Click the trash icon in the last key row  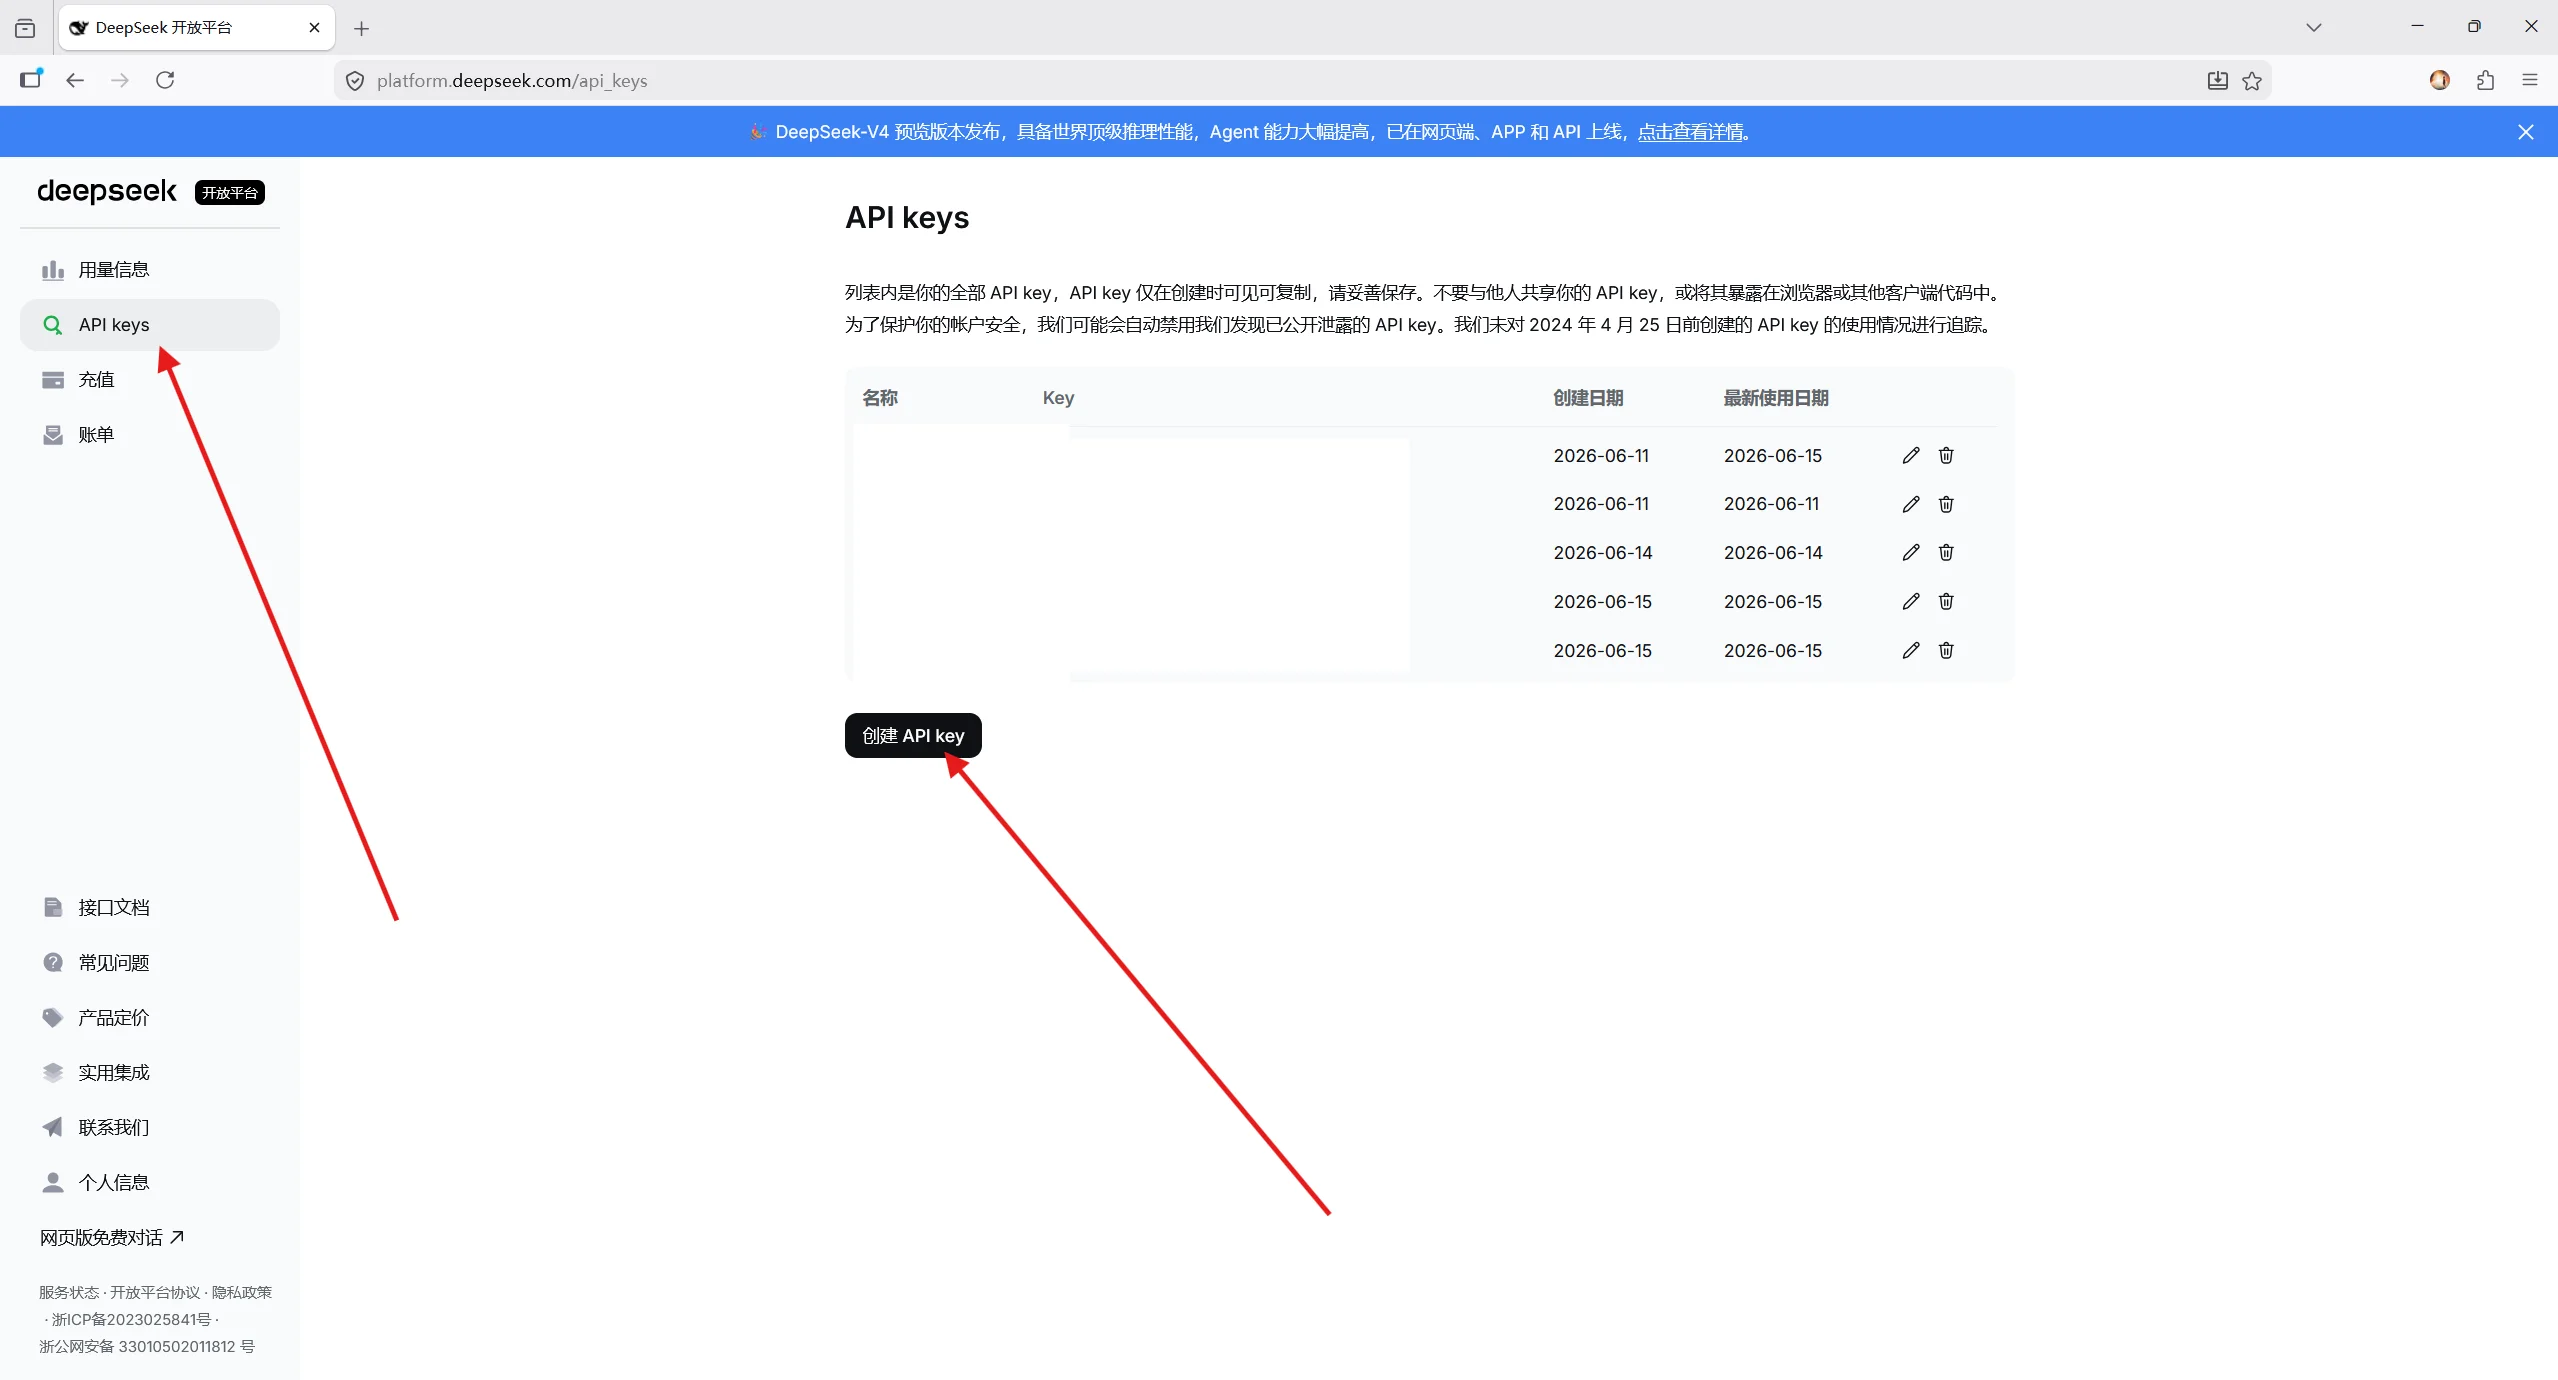pyautogui.click(x=1946, y=651)
